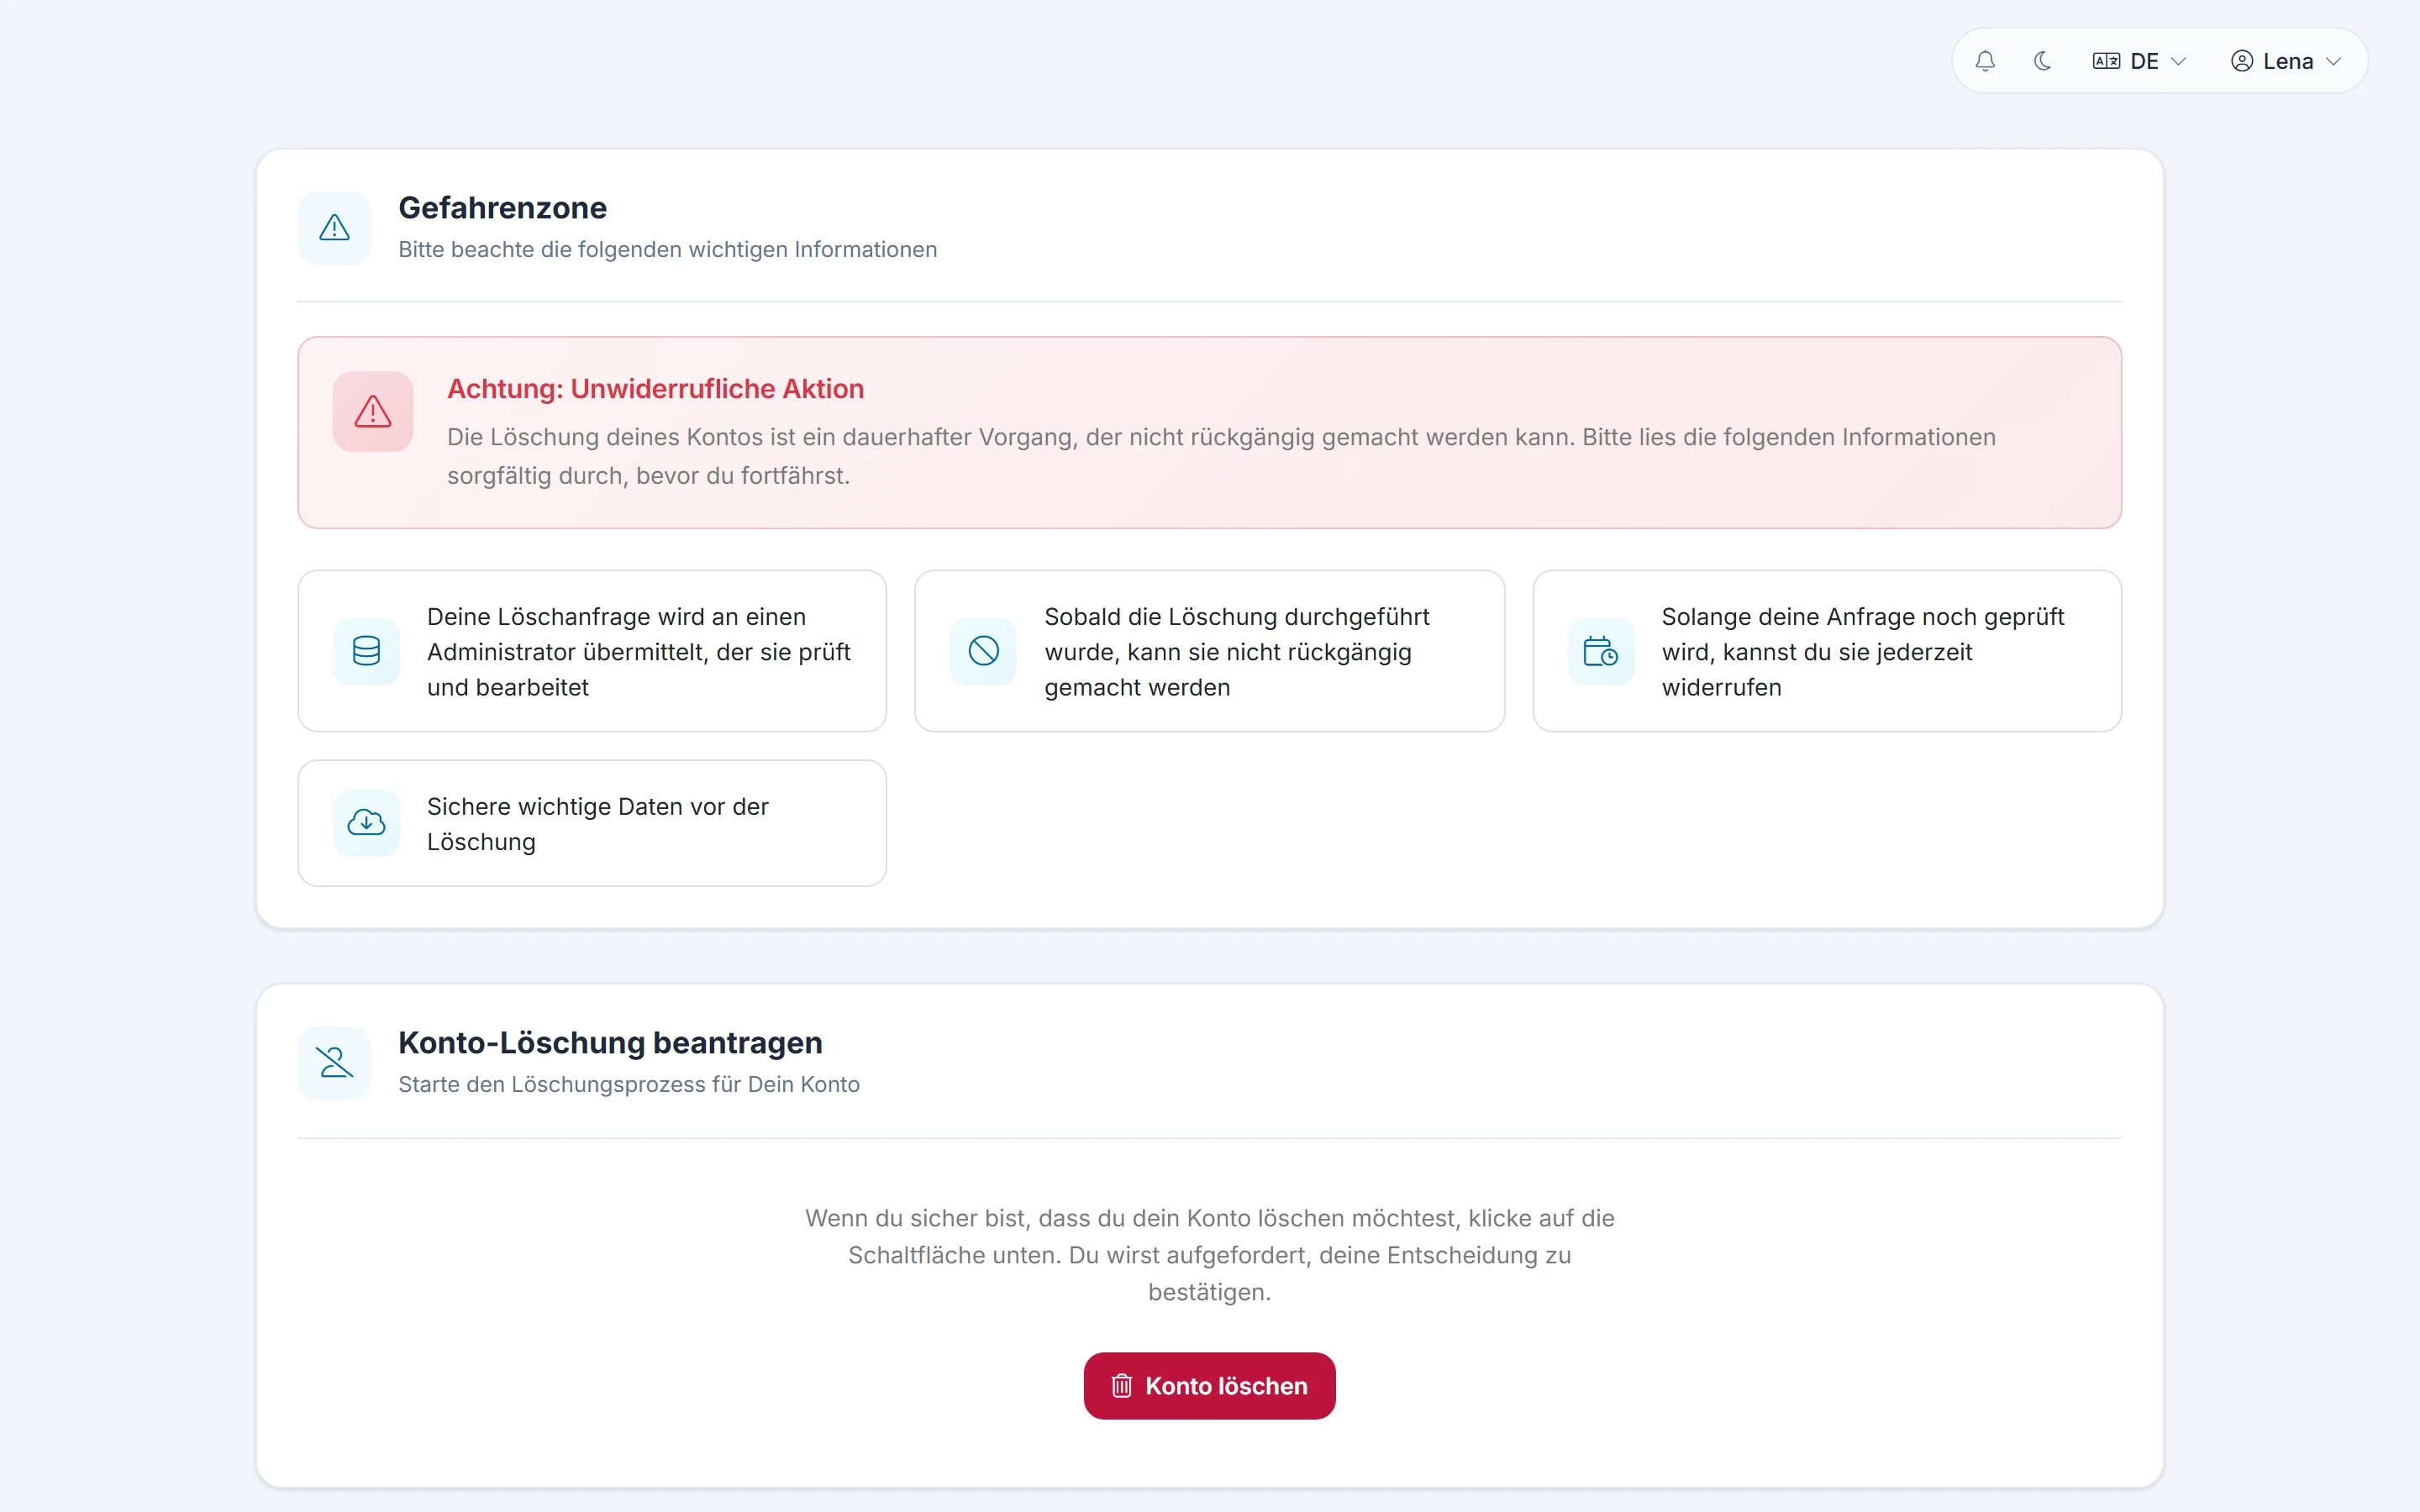Screen dimensions: 2420x1512
Task: Open the notifications bell
Action: [x=1985, y=61]
